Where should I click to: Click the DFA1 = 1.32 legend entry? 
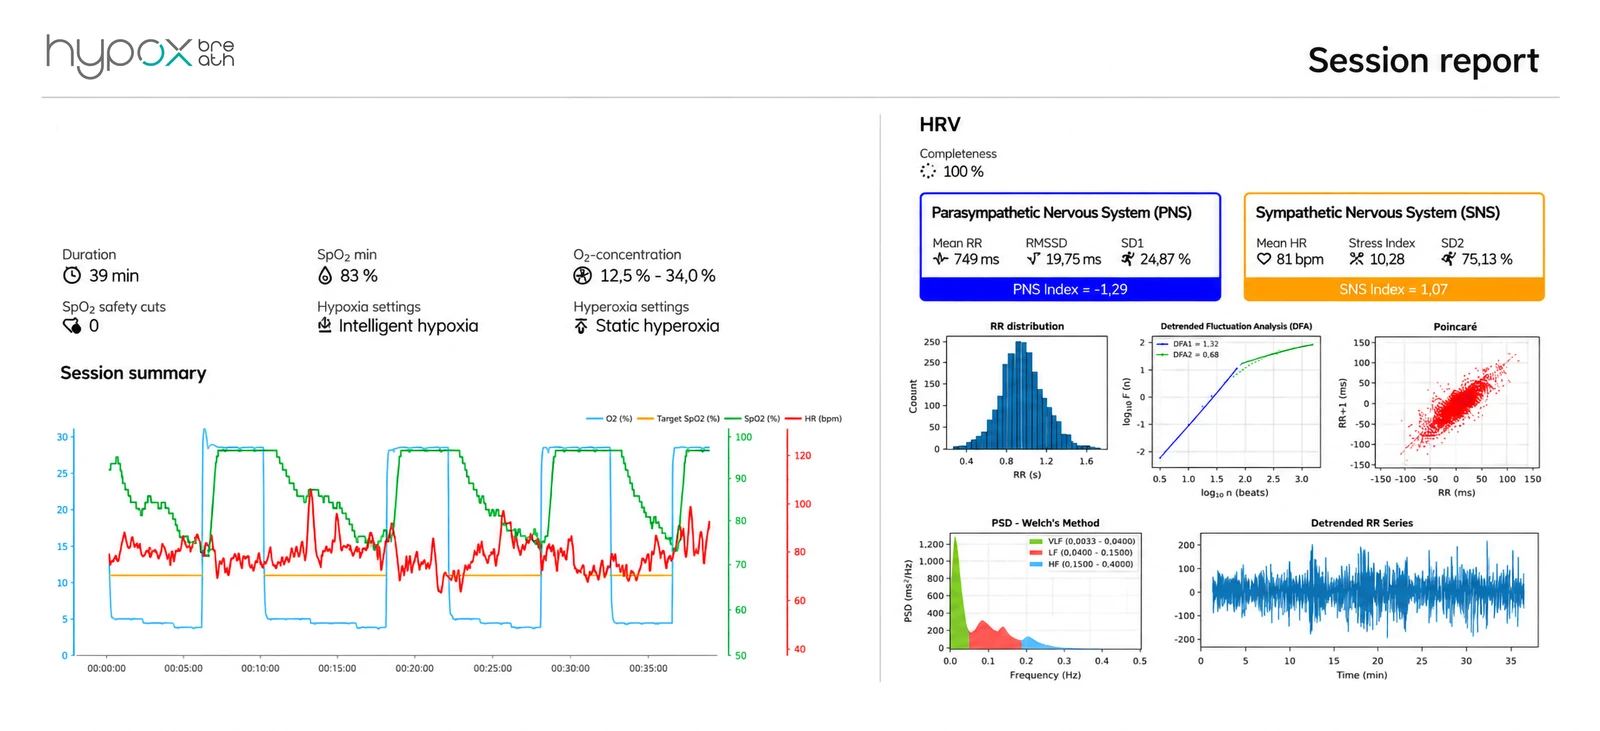[x=1188, y=344]
